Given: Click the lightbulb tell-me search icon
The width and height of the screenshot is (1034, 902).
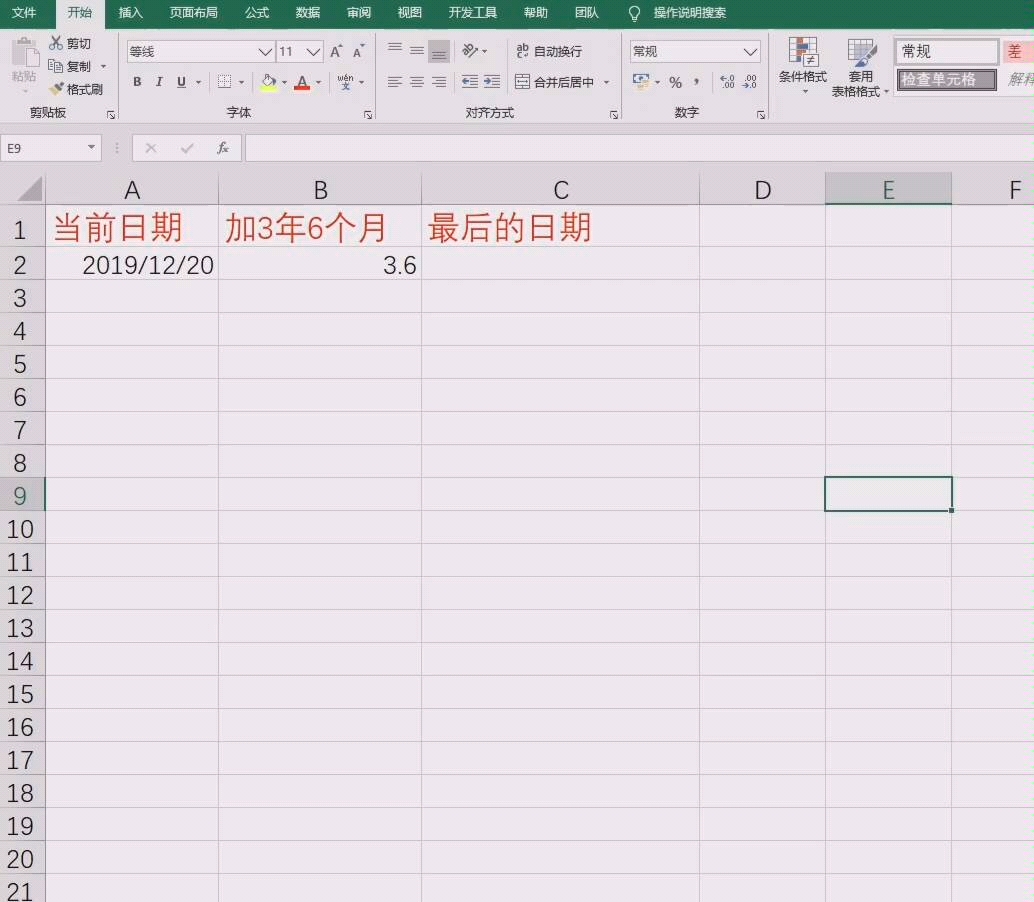Looking at the screenshot, I should [634, 13].
